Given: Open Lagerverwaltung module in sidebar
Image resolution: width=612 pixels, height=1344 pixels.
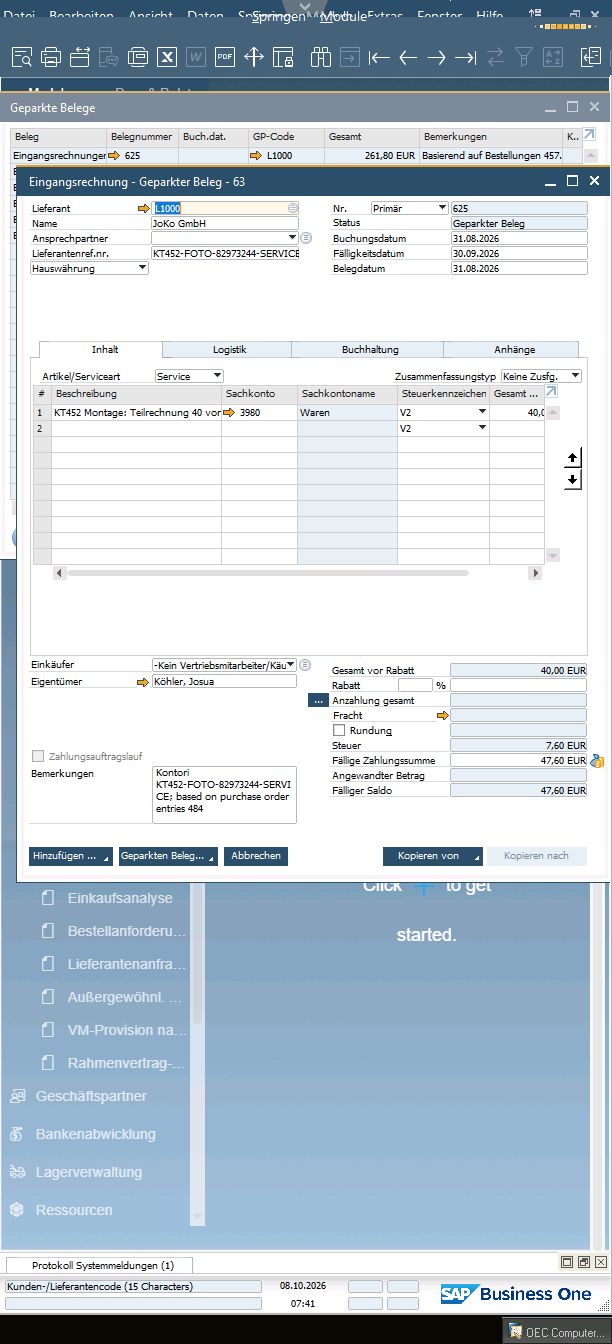Looking at the screenshot, I should (x=89, y=1172).
